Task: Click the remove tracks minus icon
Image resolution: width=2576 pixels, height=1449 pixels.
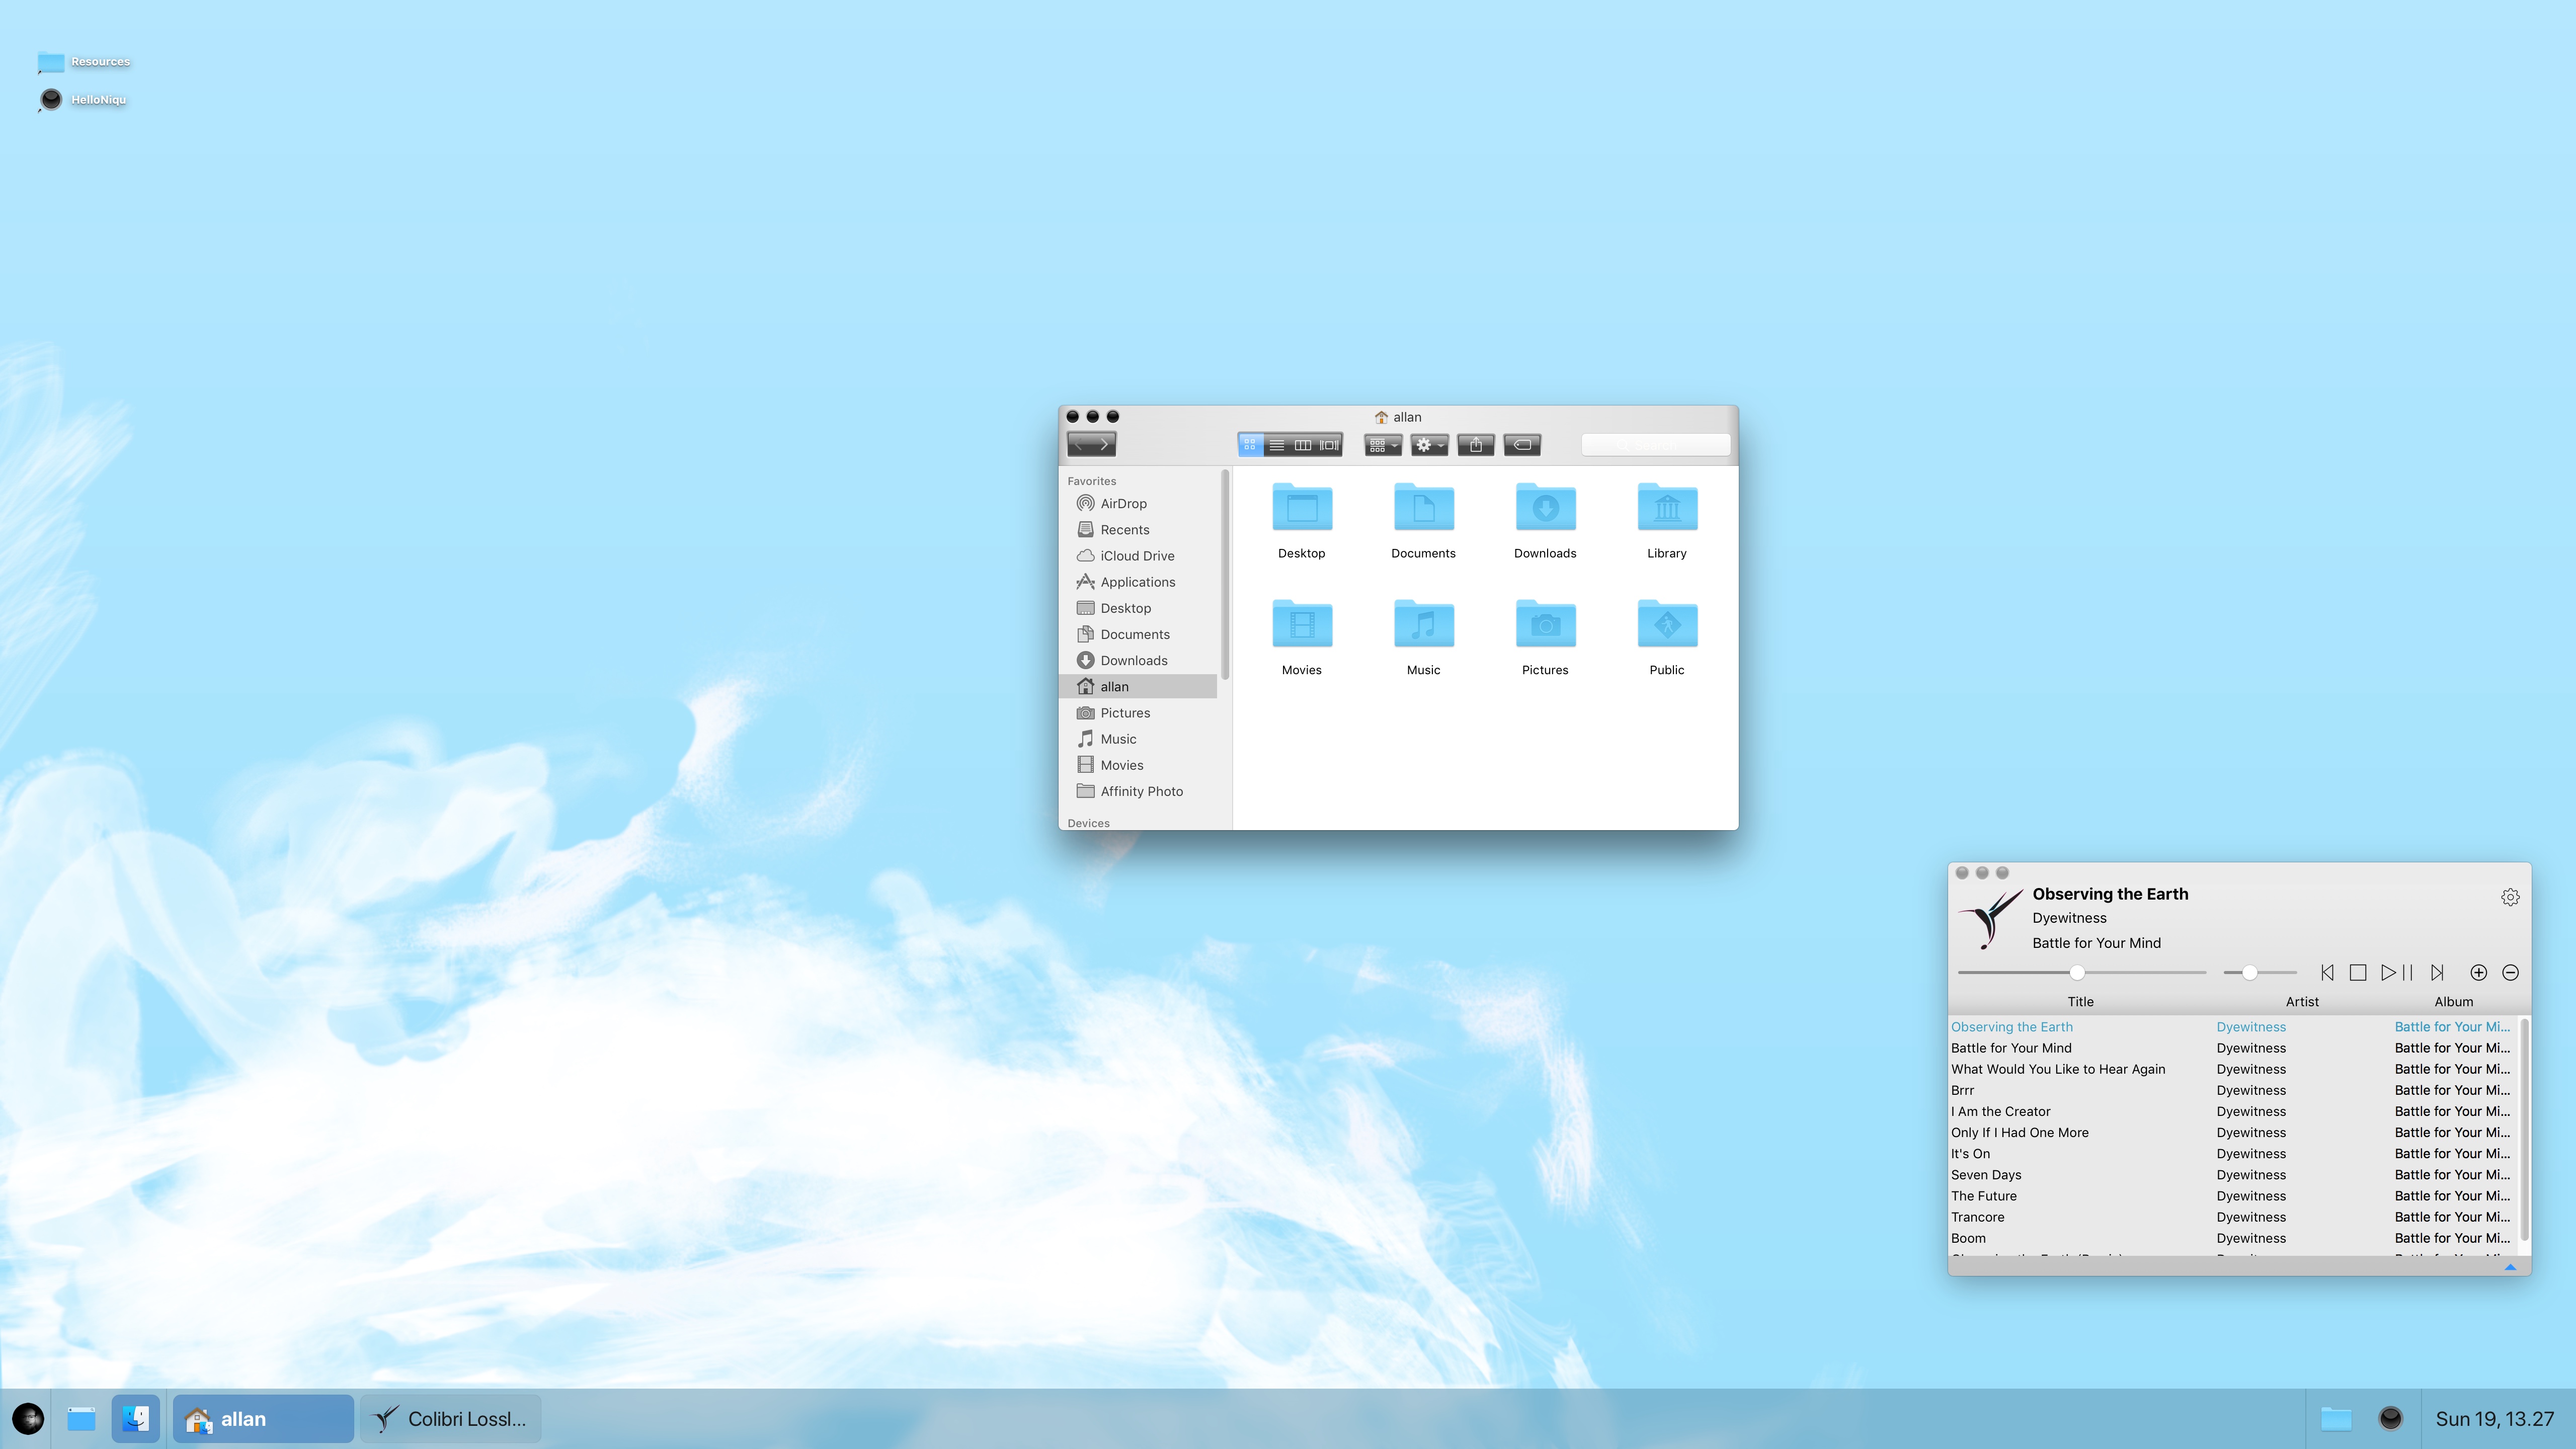Action: (x=2510, y=972)
